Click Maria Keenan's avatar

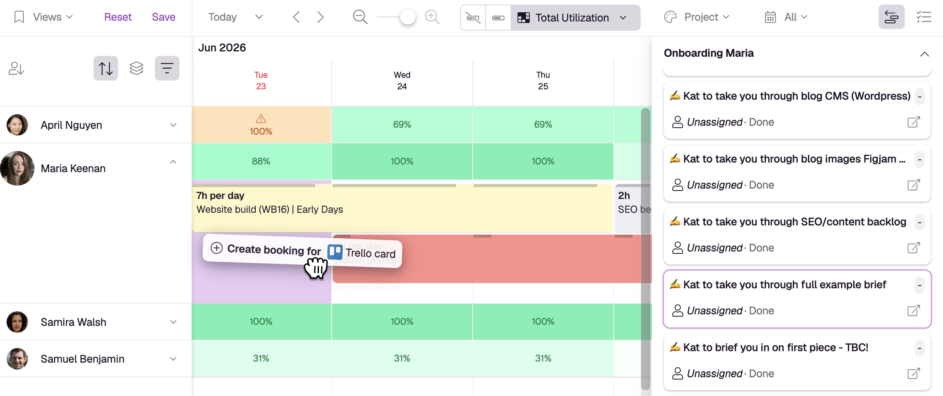pos(17,168)
